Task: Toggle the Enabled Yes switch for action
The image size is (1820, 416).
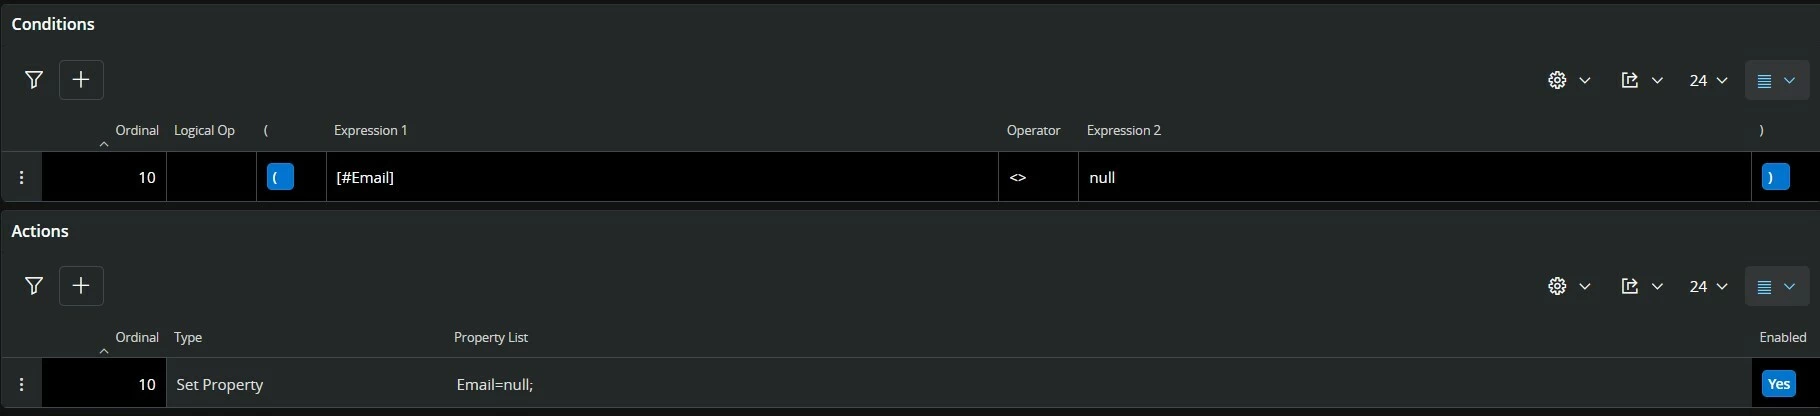Action: click(1778, 384)
